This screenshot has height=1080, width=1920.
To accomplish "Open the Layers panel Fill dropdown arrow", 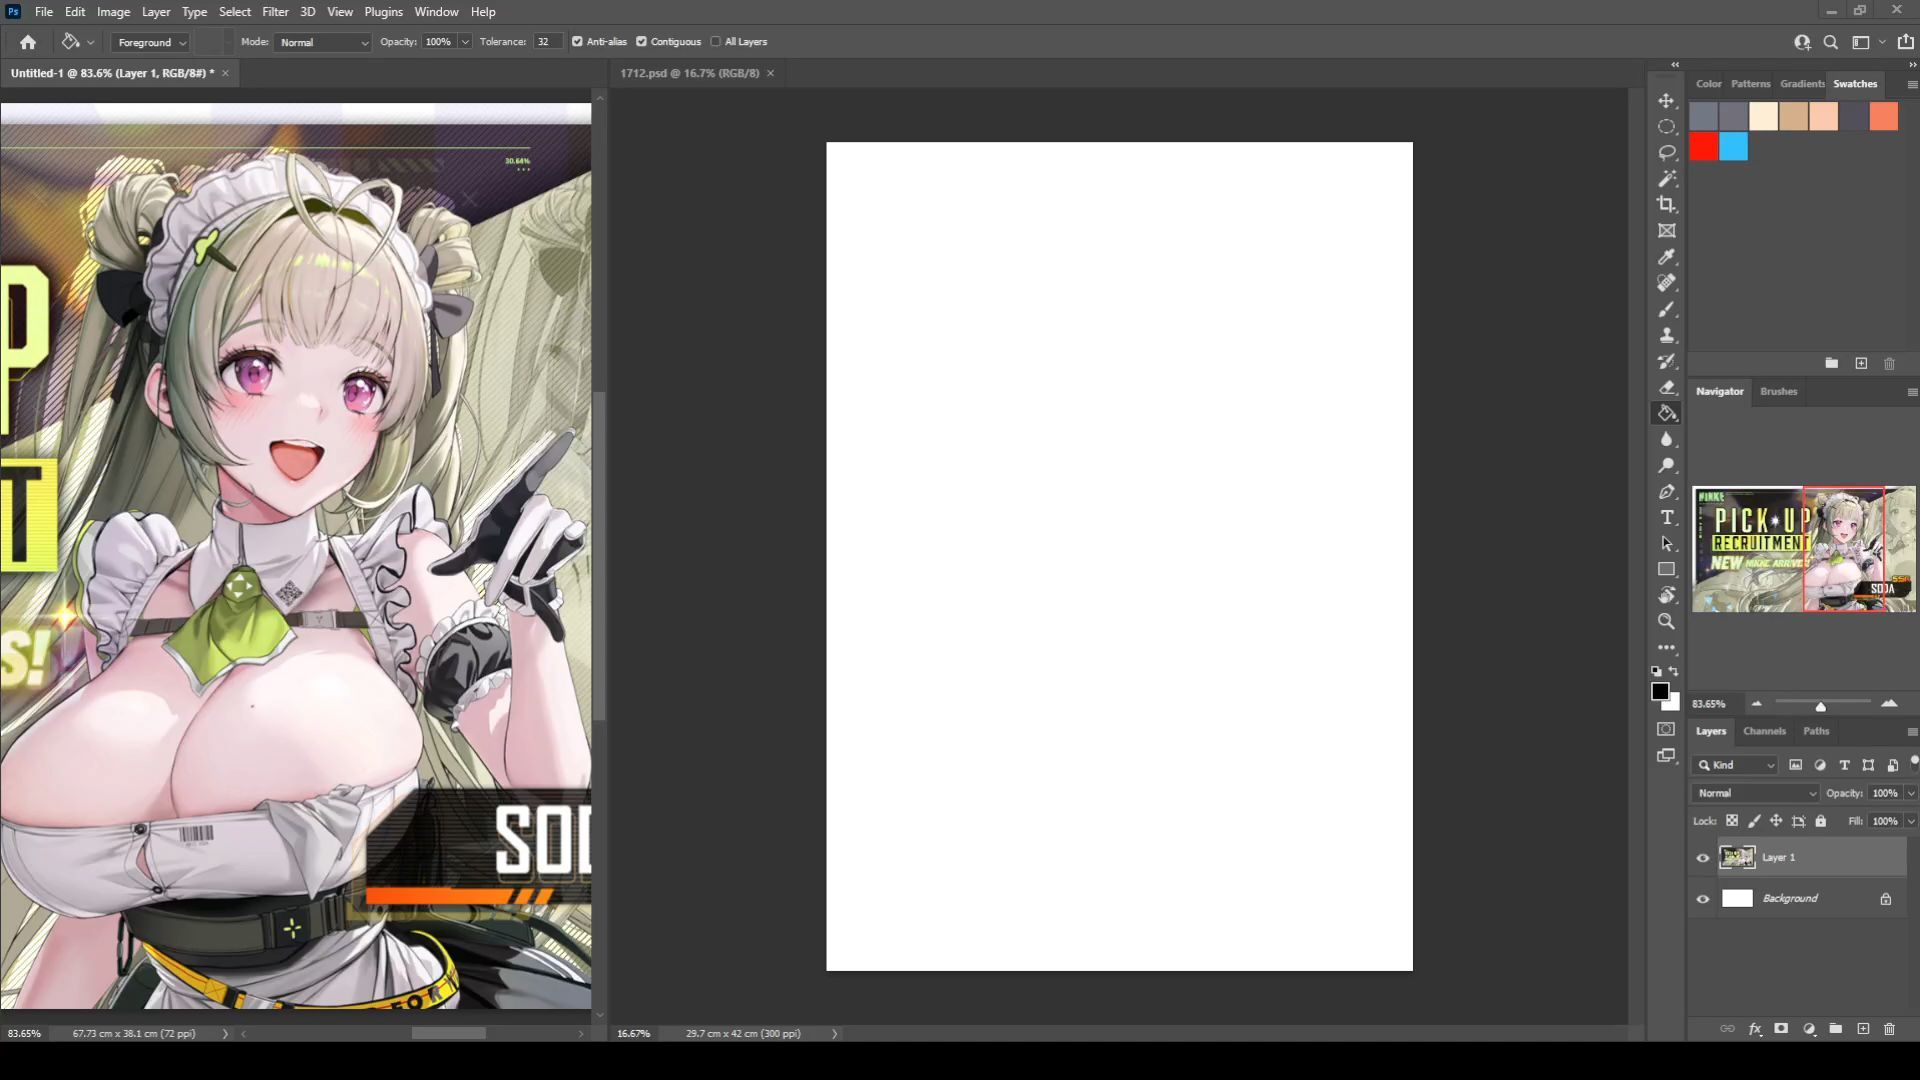I will pyautogui.click(x=1911, y=821).
